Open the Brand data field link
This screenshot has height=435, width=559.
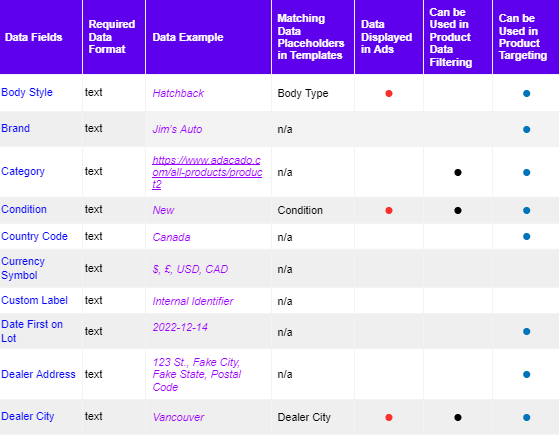pyautogui.click(x=16, y=128)
